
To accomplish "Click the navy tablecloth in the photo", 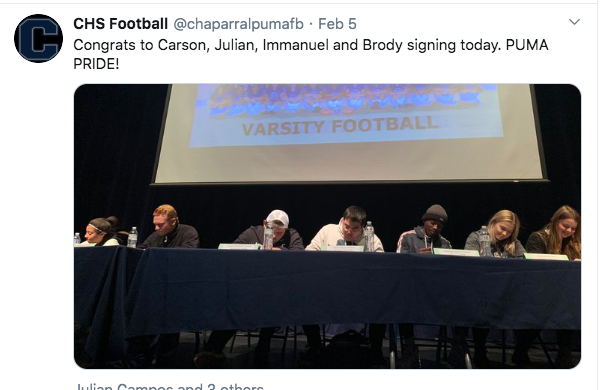I will pyautogui.click(x=327, y=293).
